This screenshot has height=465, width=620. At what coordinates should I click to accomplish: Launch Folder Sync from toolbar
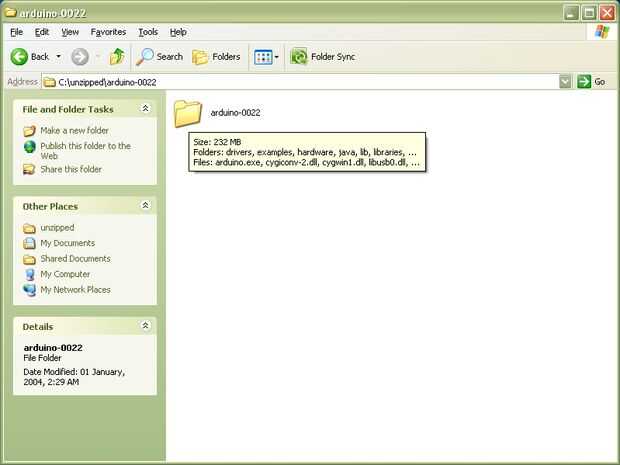tap(323, 57)
